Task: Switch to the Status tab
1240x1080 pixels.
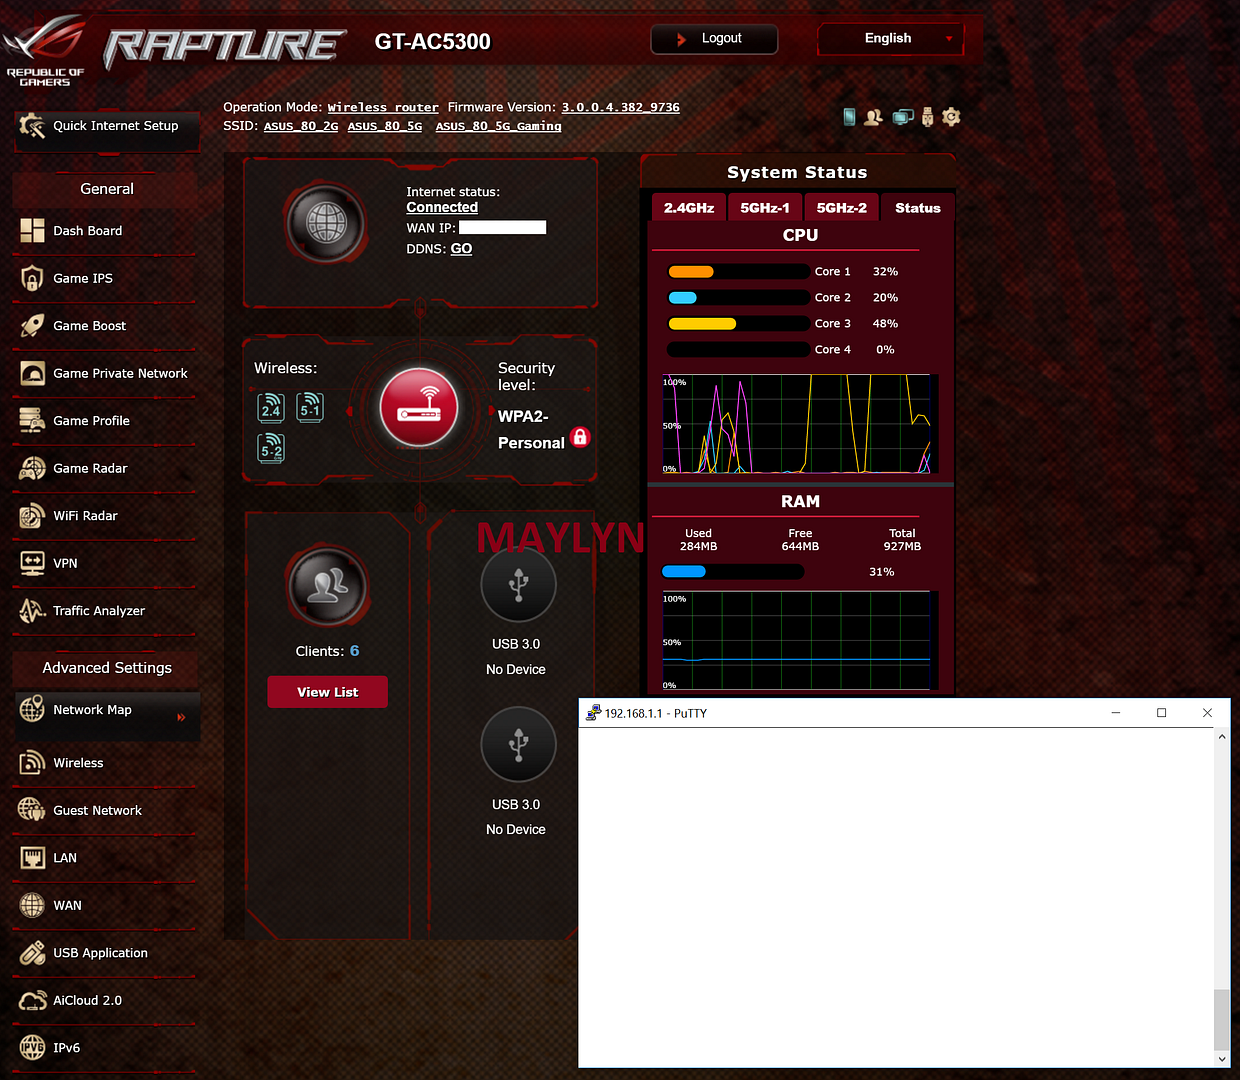Action: [x=918, y=208]
